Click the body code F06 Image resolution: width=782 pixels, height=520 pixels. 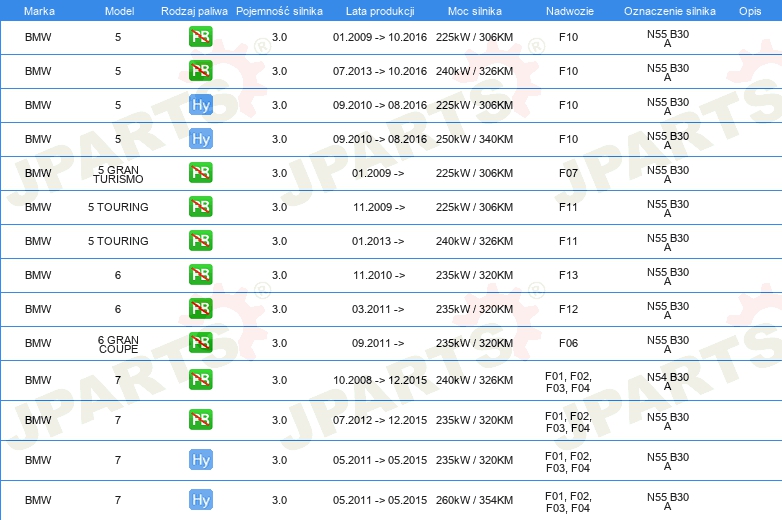coord(568,343)
